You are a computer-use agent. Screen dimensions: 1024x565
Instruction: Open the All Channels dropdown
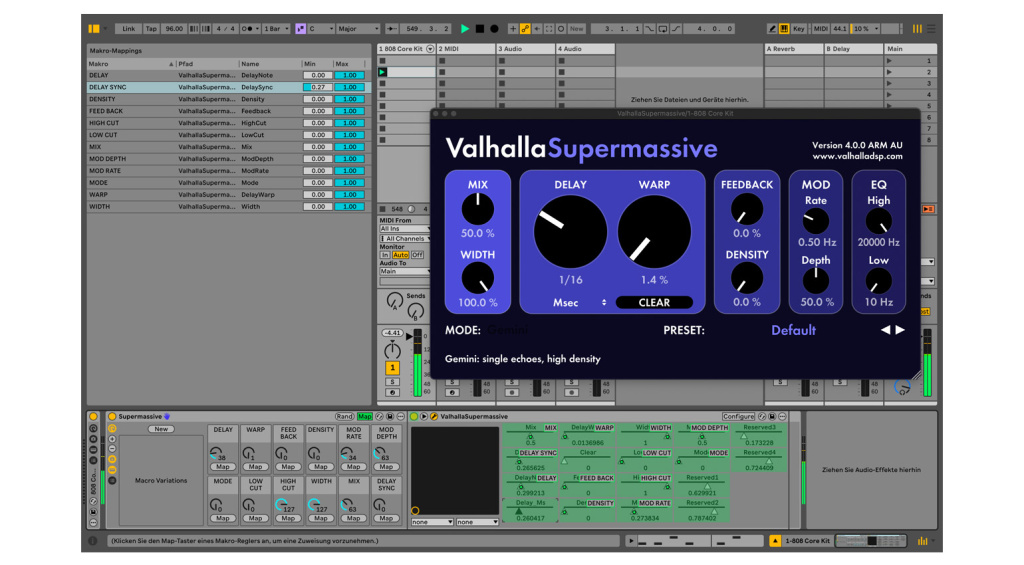(405, 238)
